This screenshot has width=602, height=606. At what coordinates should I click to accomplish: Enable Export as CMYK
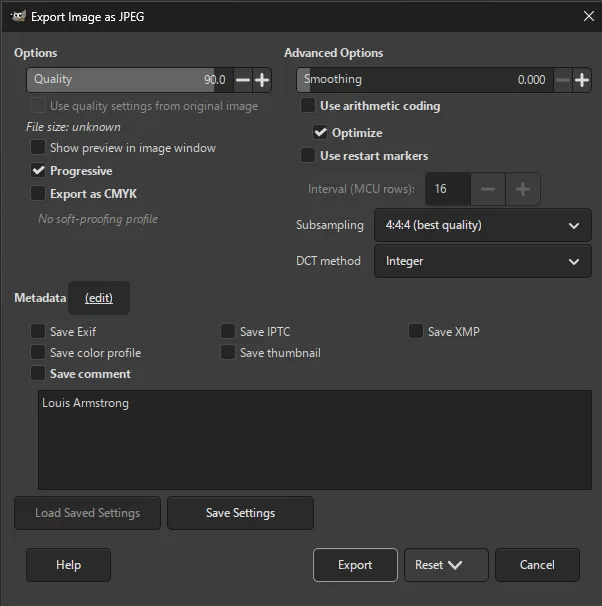point(38,194)
